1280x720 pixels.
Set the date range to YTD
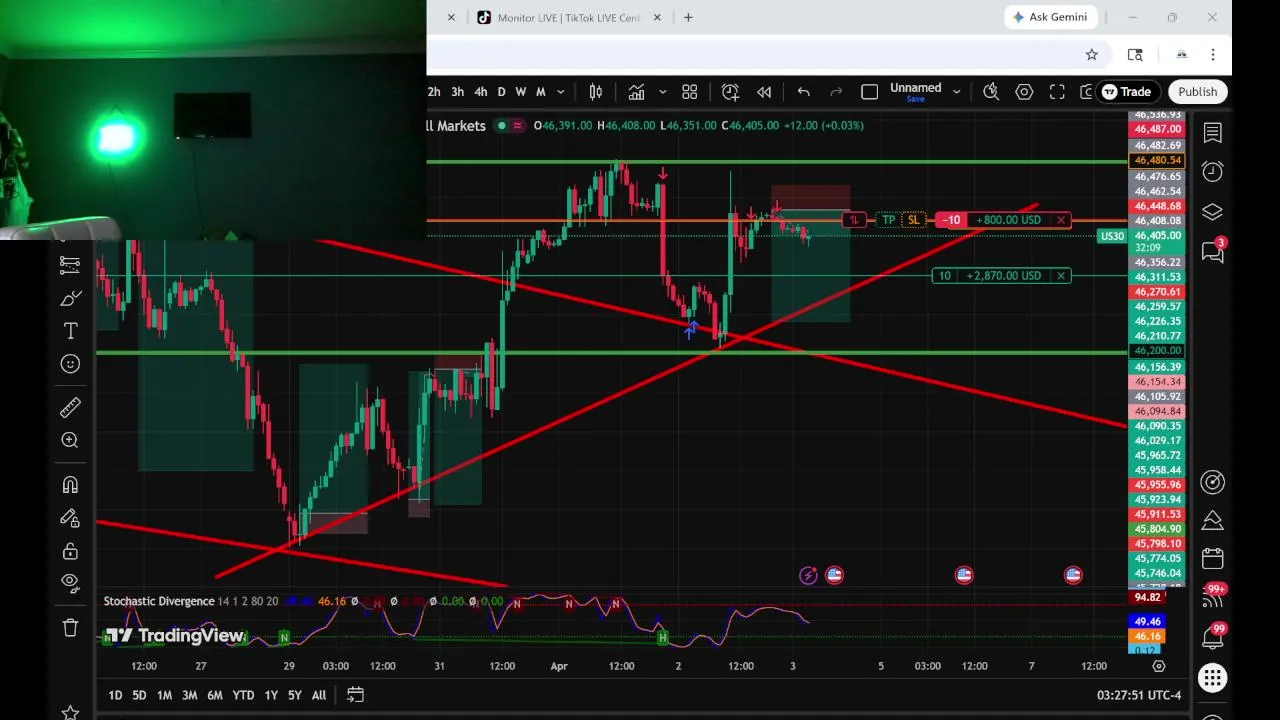pos(243,695)
